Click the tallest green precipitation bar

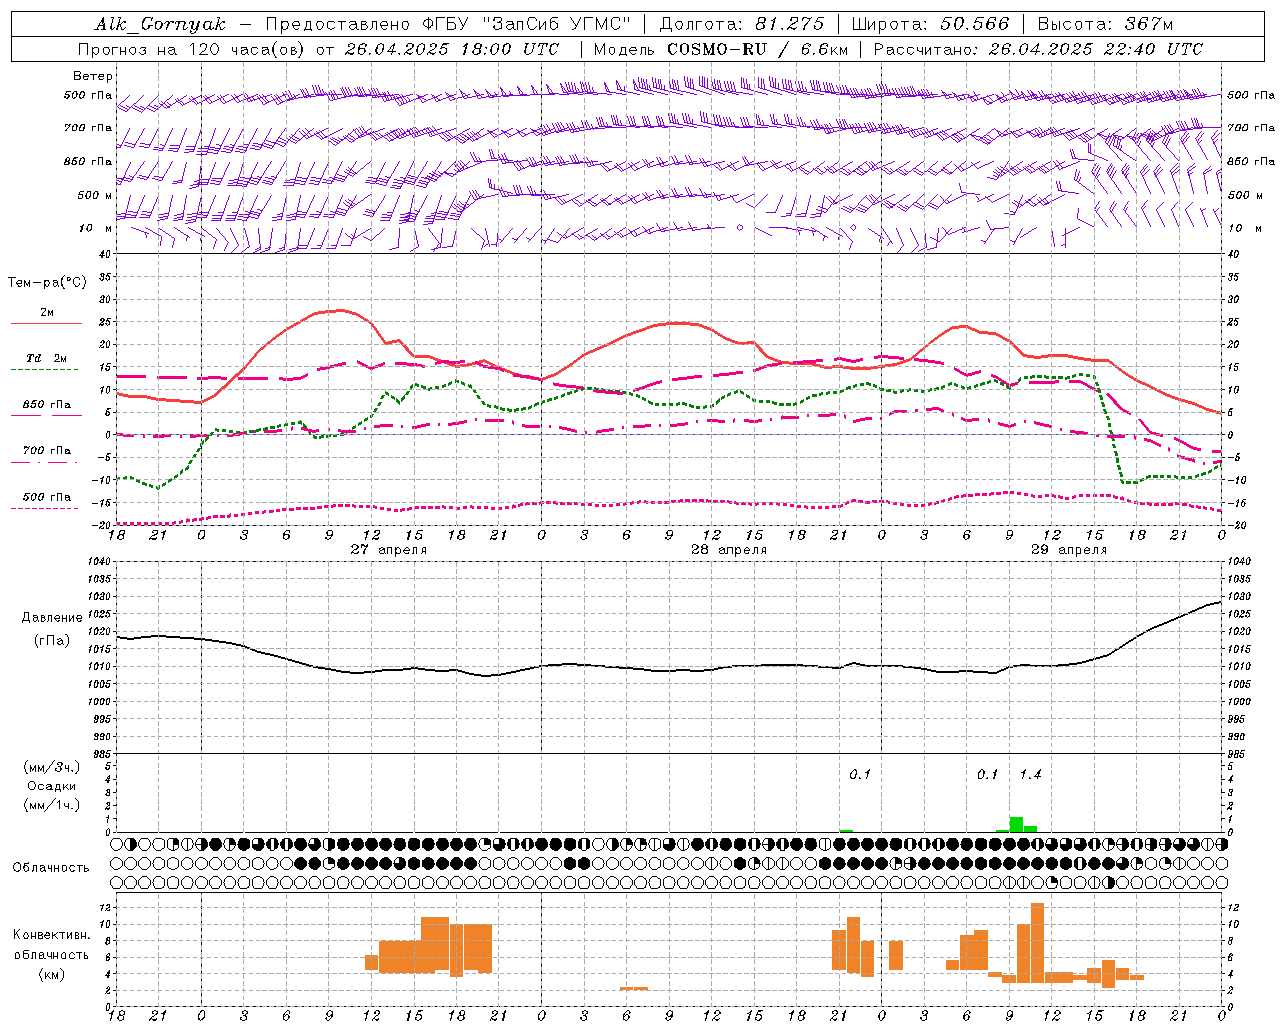(x=1016, y=824)
